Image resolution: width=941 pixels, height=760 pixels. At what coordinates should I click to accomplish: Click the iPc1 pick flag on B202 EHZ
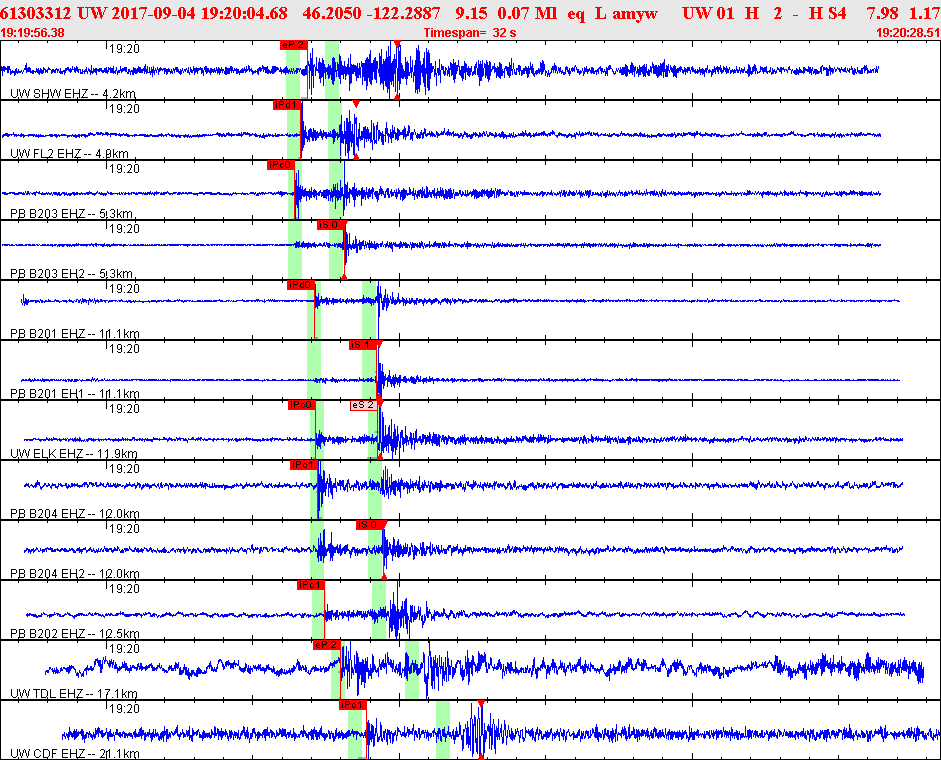[x=311, y=585]
